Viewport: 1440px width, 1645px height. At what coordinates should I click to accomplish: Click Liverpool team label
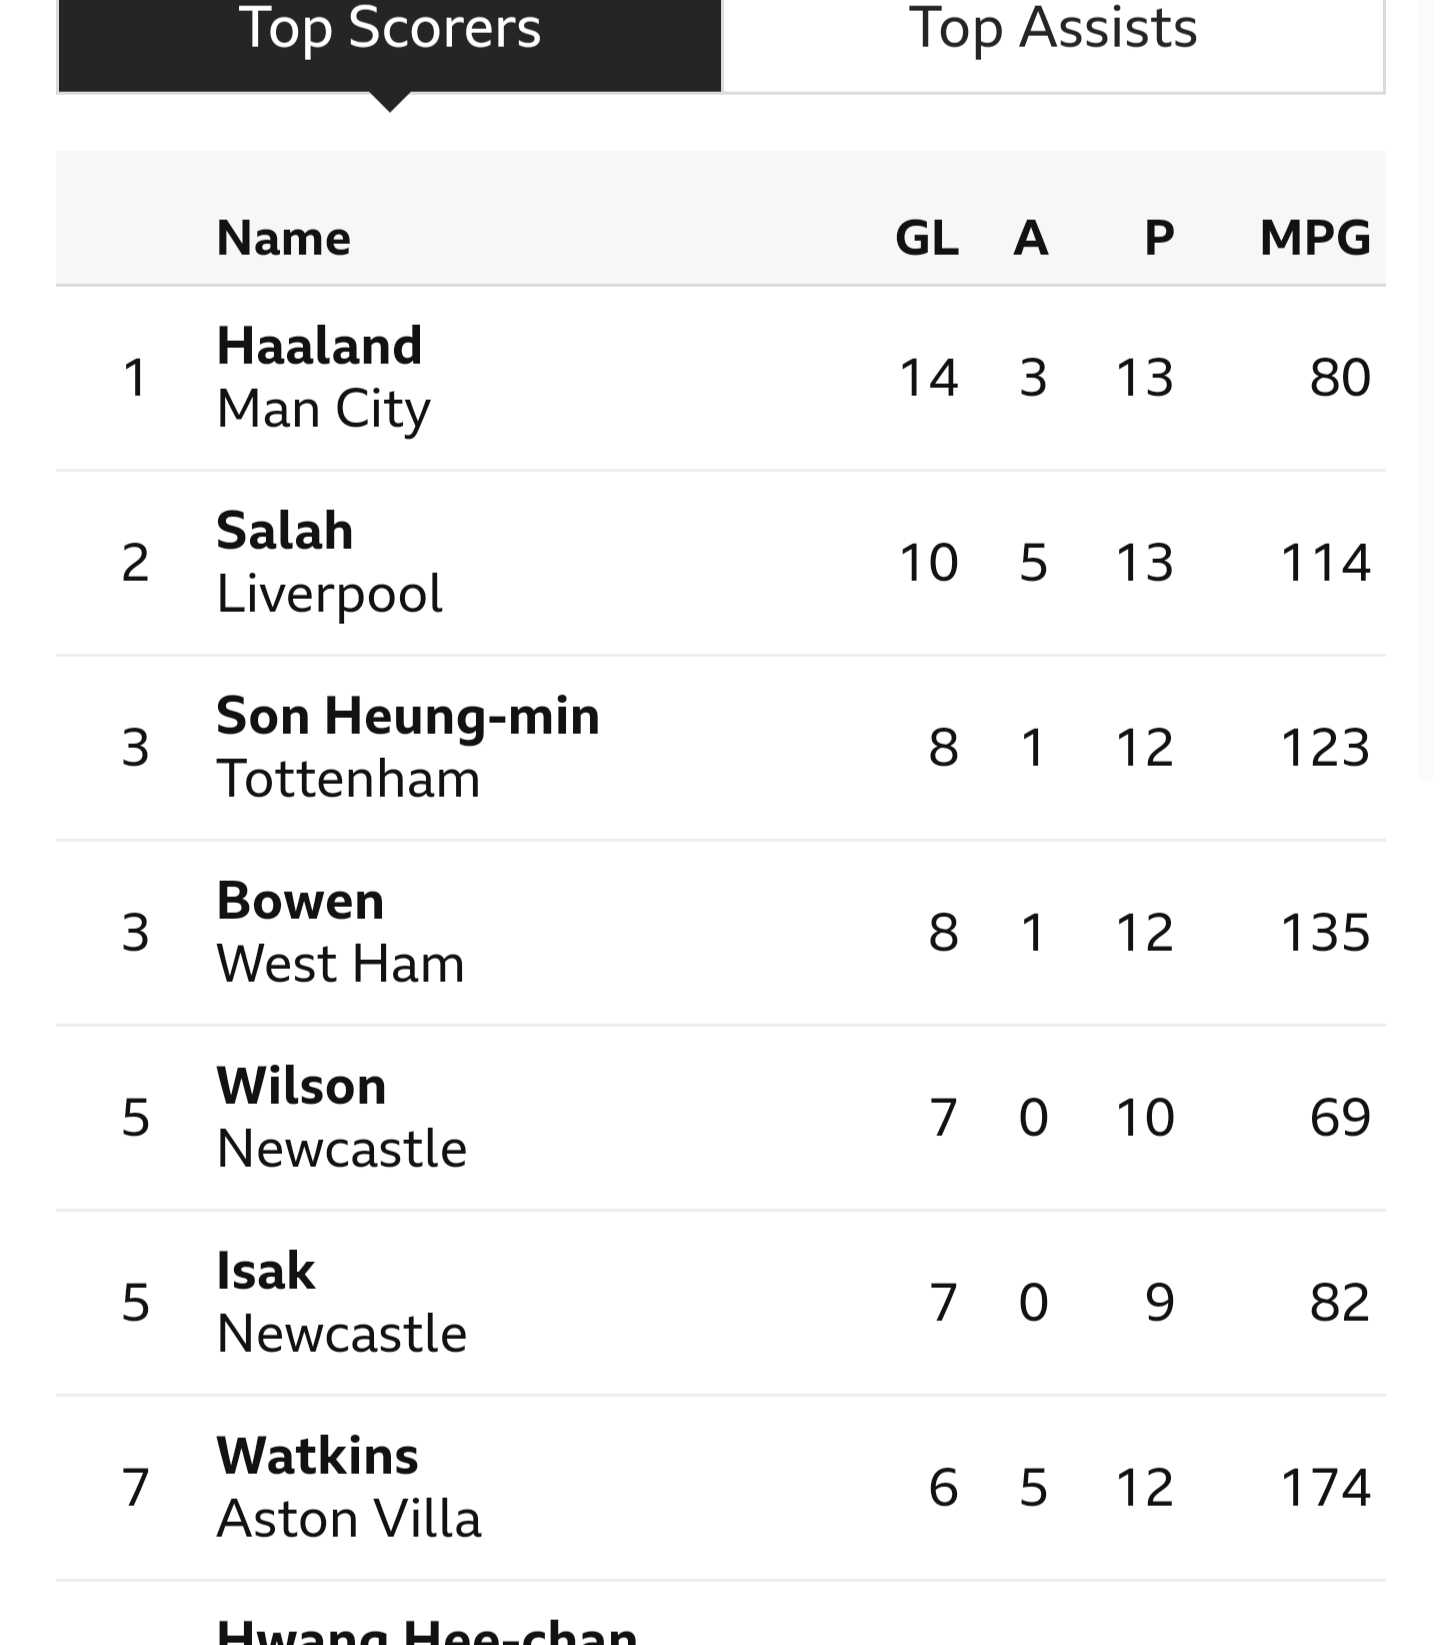coord(330,595)
